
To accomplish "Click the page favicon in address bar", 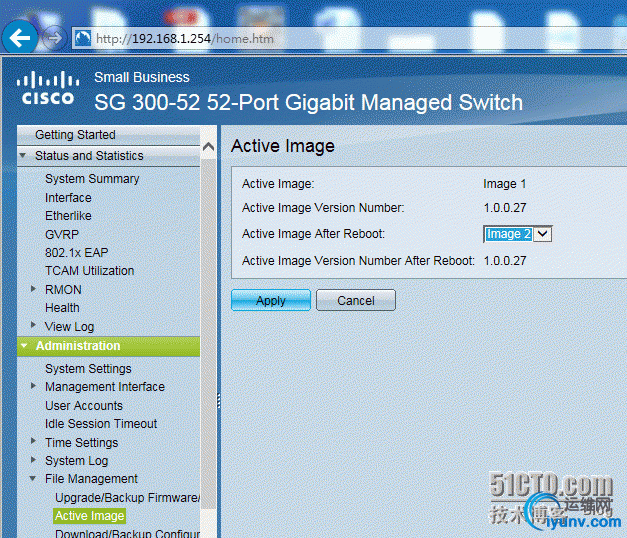I will (x=83, y=39).
